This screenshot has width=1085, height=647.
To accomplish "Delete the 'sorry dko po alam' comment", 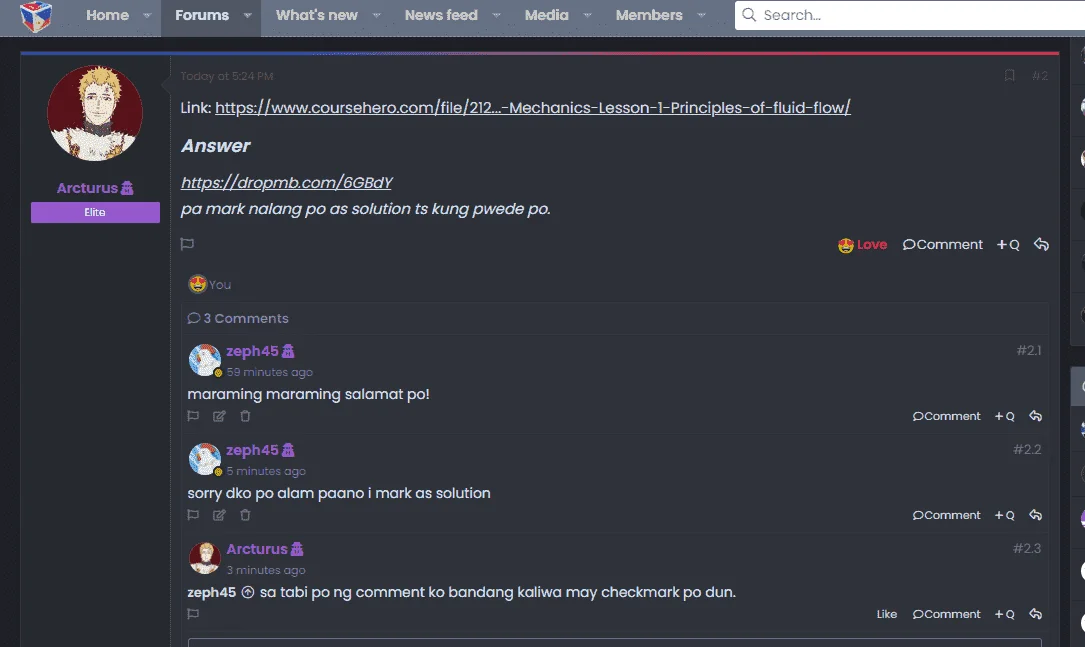I will tap(245, 515).
